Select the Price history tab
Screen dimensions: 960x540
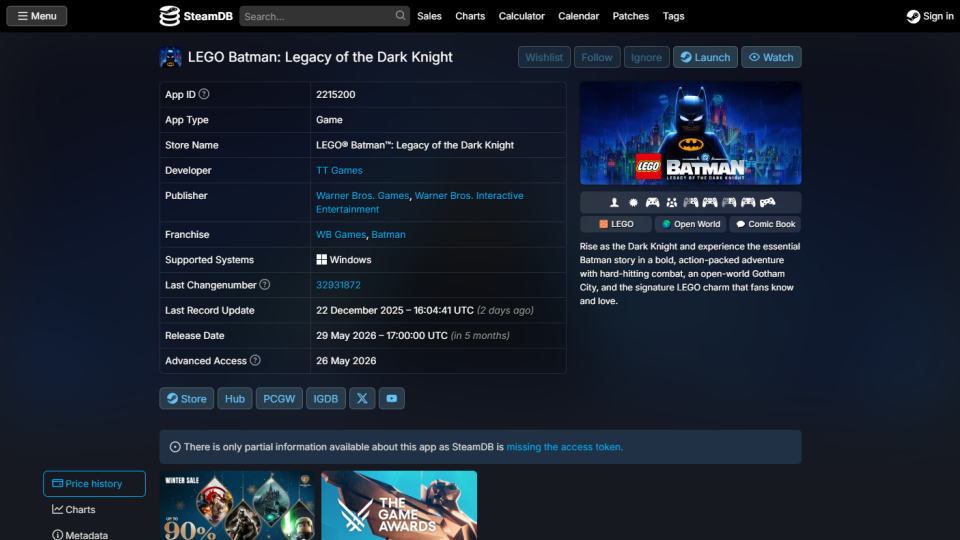pos(94,484)
